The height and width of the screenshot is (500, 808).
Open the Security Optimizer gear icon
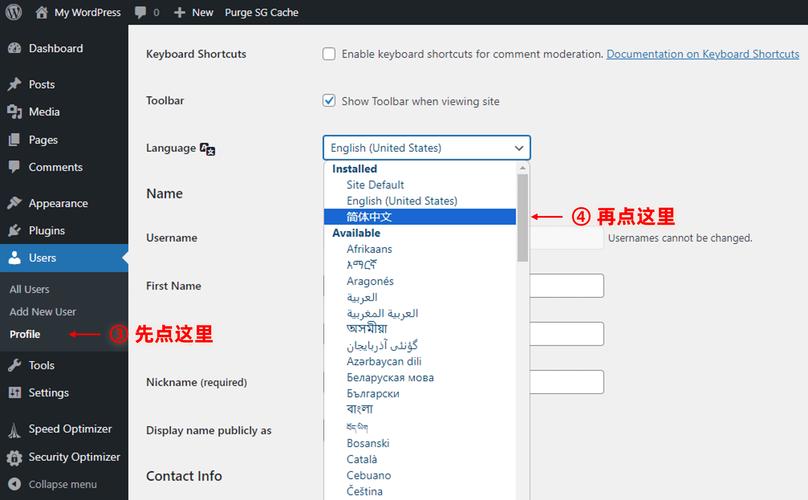click(x=14, y=458)
